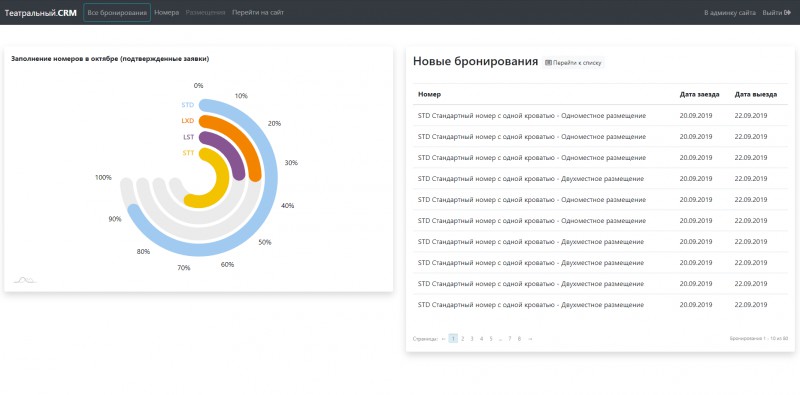The image size is (800, 395).
Task: Open the Размещения menu item
Action: 205,12
